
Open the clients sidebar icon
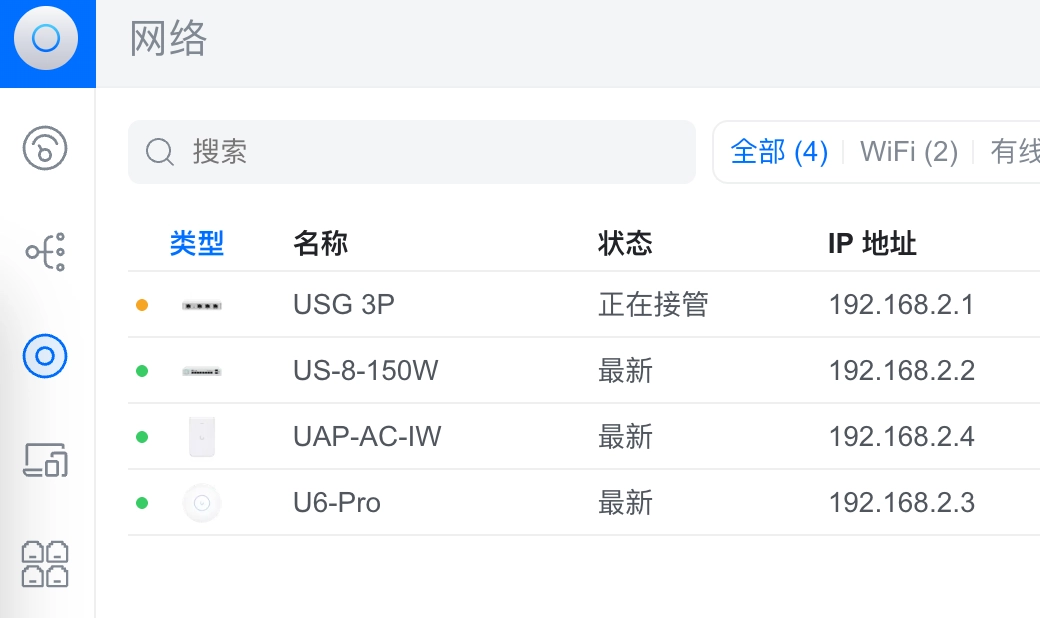pos(47,461)
